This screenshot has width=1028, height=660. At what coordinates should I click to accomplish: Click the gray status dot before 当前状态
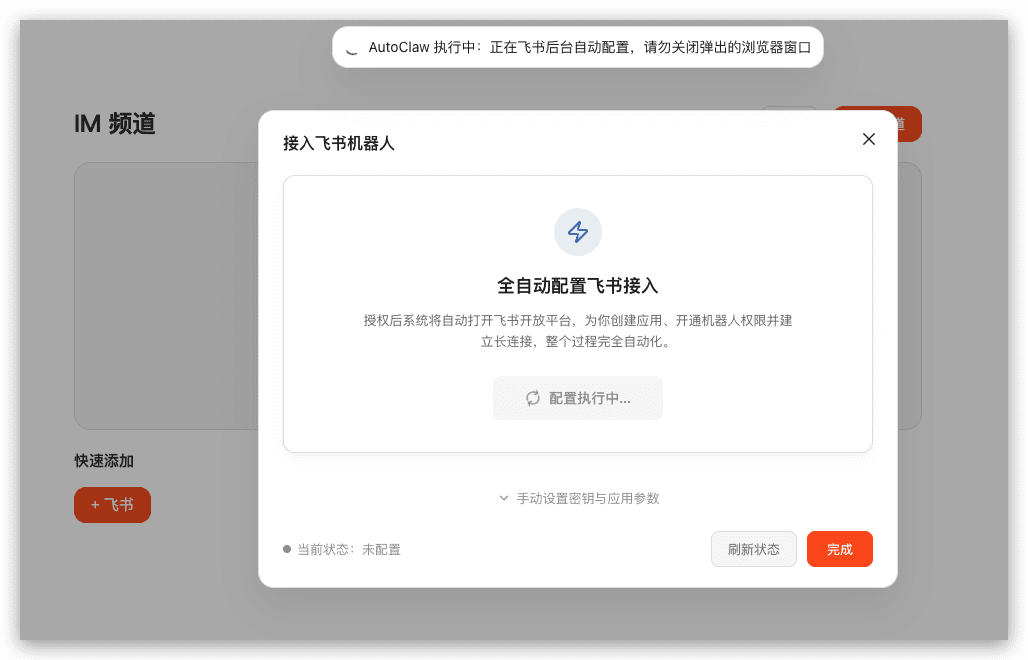pos(287,549)
